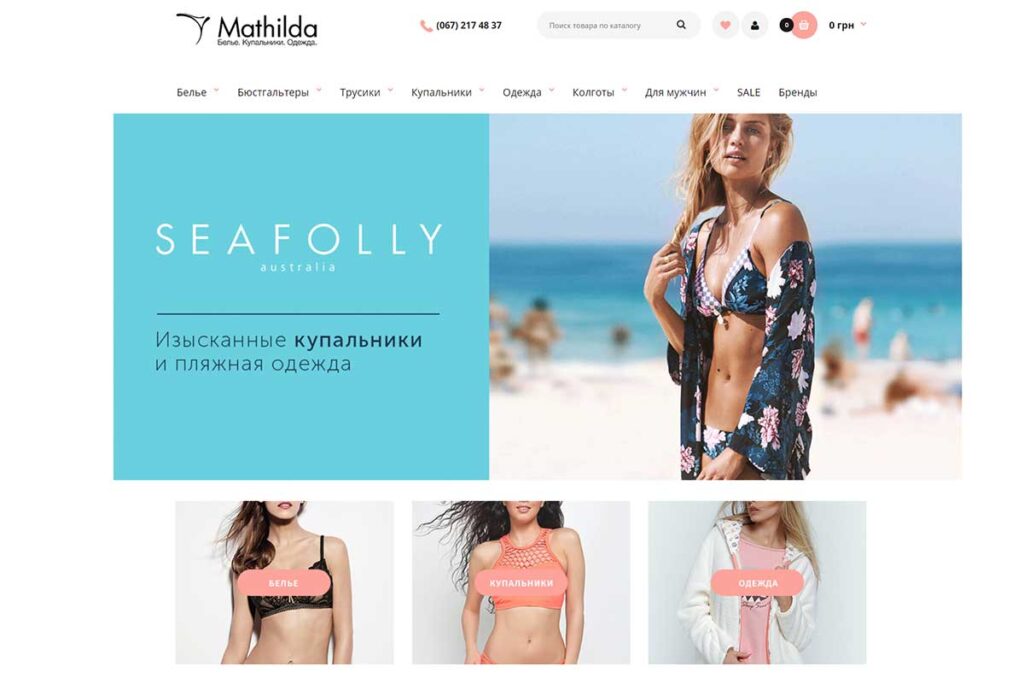Open the Колготы menu item
Screen dimensions: 1024x683
(x=593, y=93)
